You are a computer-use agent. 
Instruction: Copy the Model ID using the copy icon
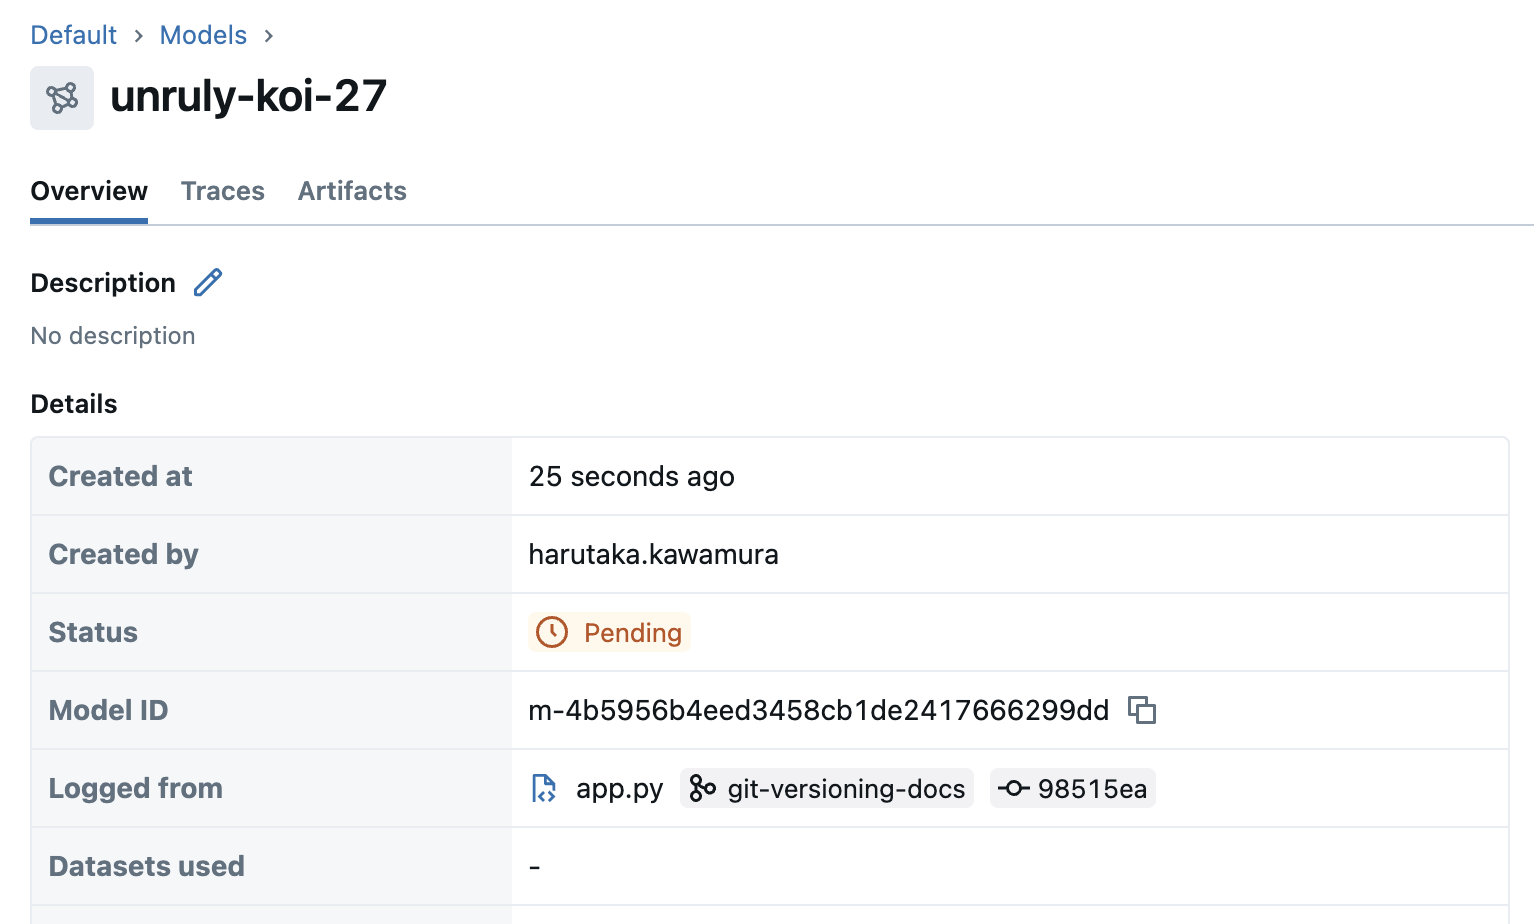(1142, 710)
